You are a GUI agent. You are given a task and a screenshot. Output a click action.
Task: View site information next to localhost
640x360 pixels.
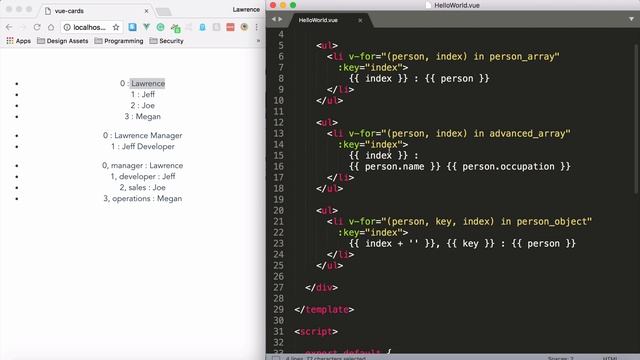tap(67, 27)
